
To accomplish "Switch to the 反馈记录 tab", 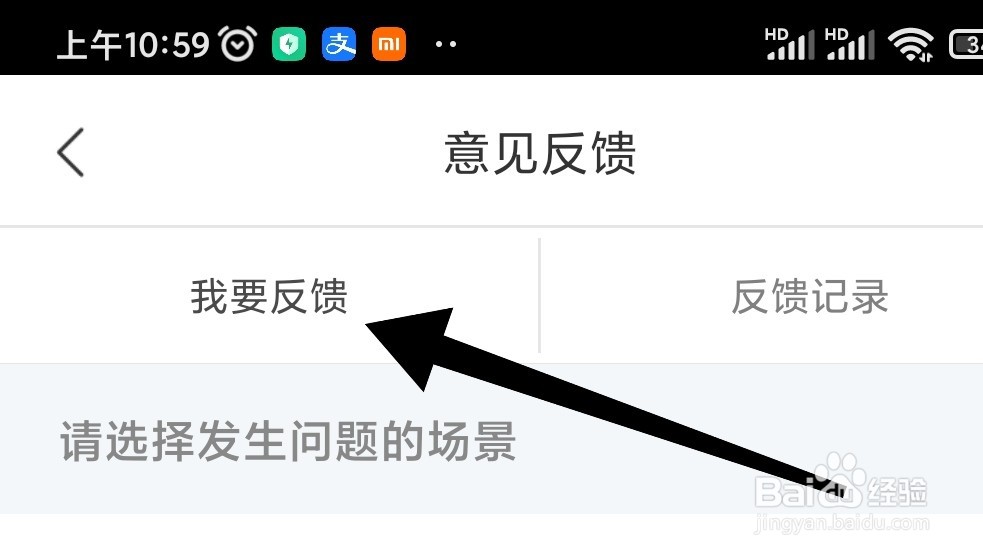I will (x=810, y=296).
